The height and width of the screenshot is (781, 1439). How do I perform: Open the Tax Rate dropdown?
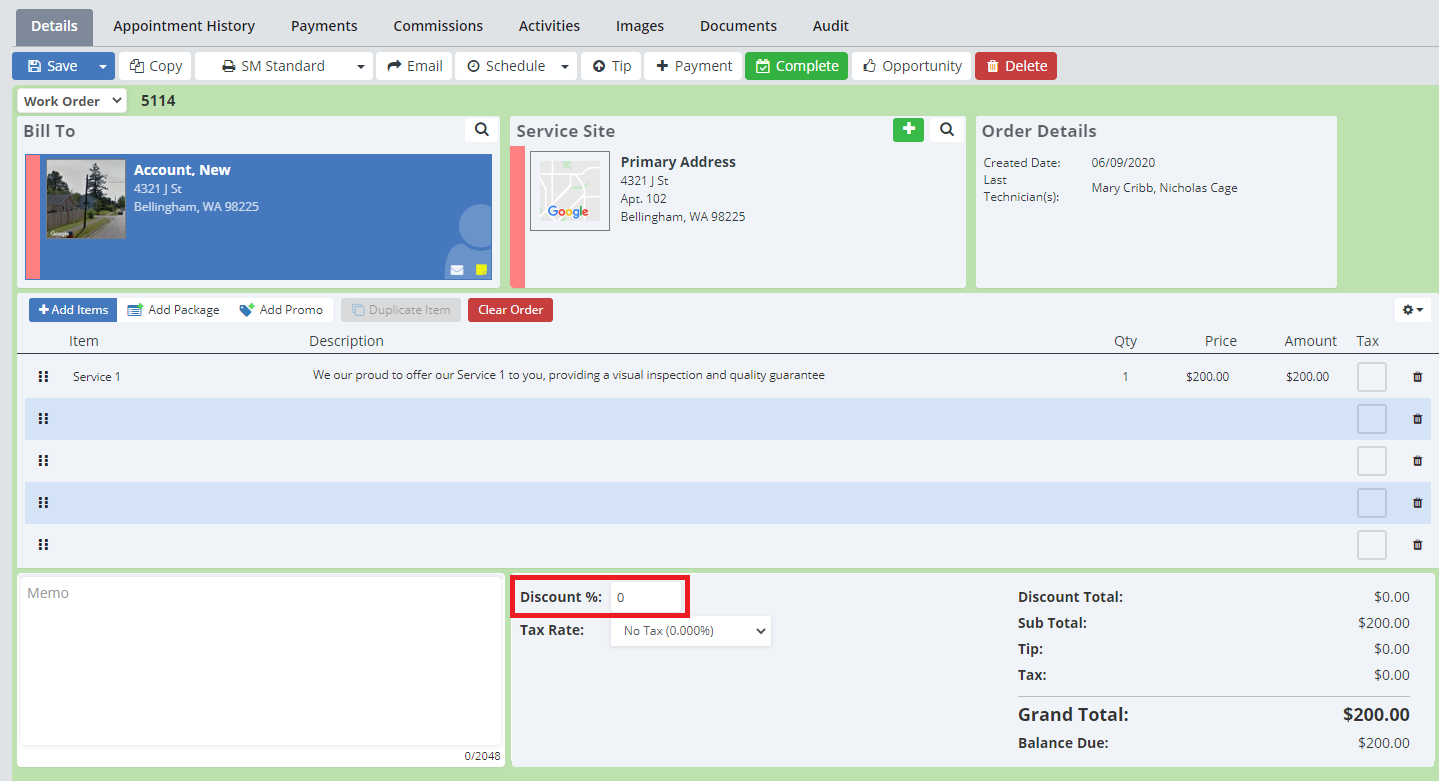point(691,631)
